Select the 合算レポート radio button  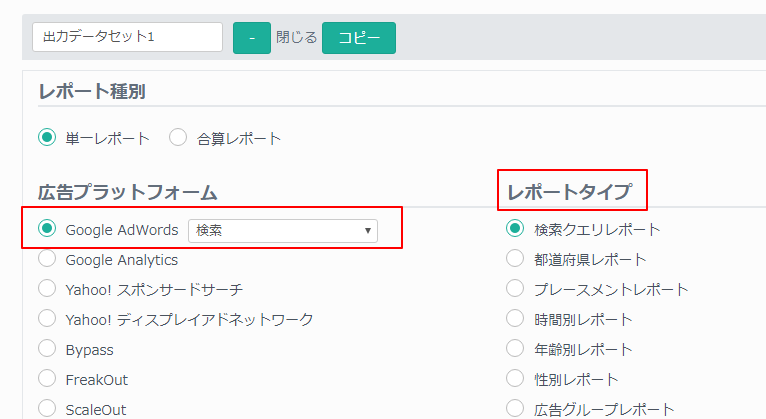178,137
